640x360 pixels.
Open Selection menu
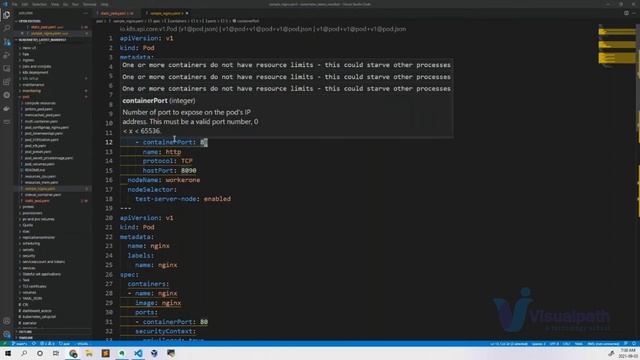tap(39, 4)
